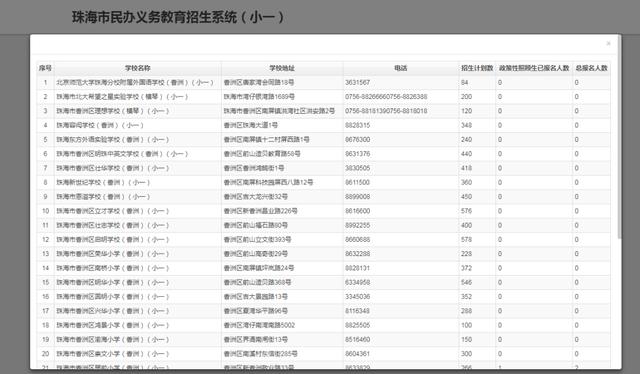Viewport: 640px width, 374px height.
Task: Select the school name in row 16
Action: 112,297
